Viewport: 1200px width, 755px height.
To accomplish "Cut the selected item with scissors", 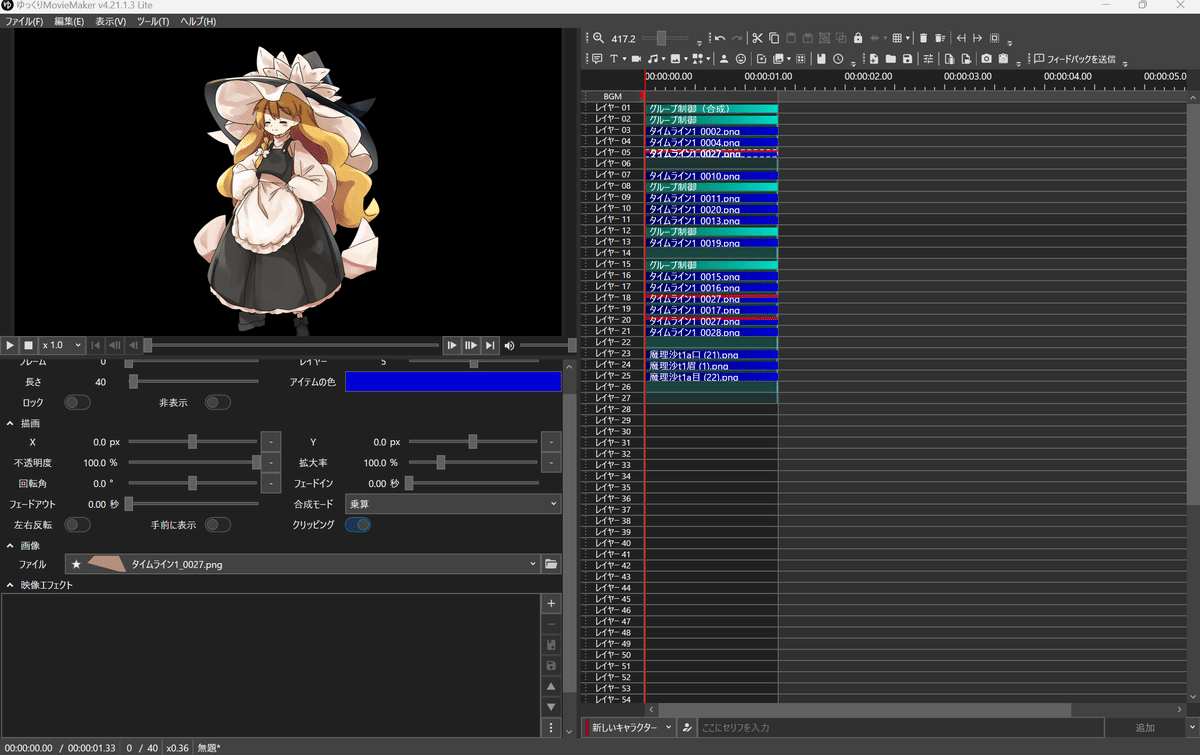I will pyautogui.click(x=758, y=38).
